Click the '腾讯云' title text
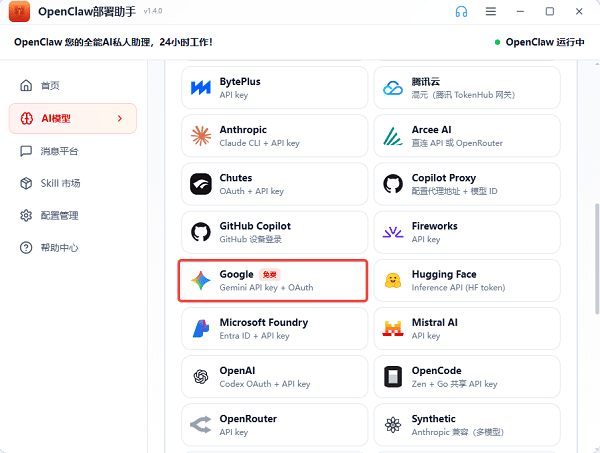600x453 pixels. click(x=426, y=81)
